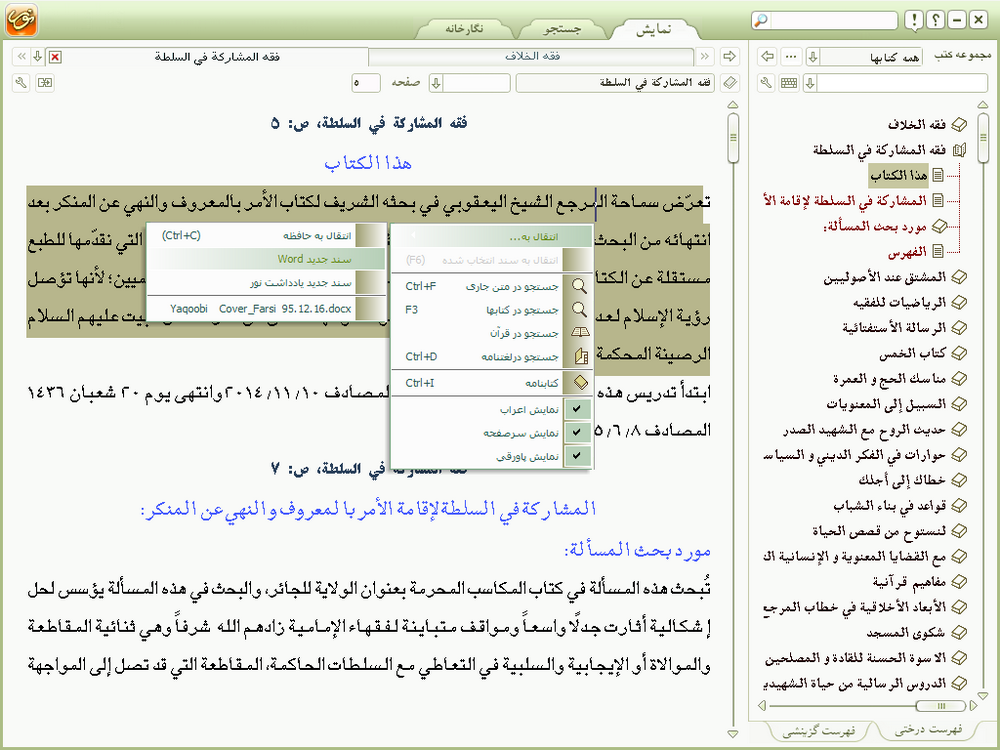Click the blue heading مورد بحث المسألة in the text

637,550
